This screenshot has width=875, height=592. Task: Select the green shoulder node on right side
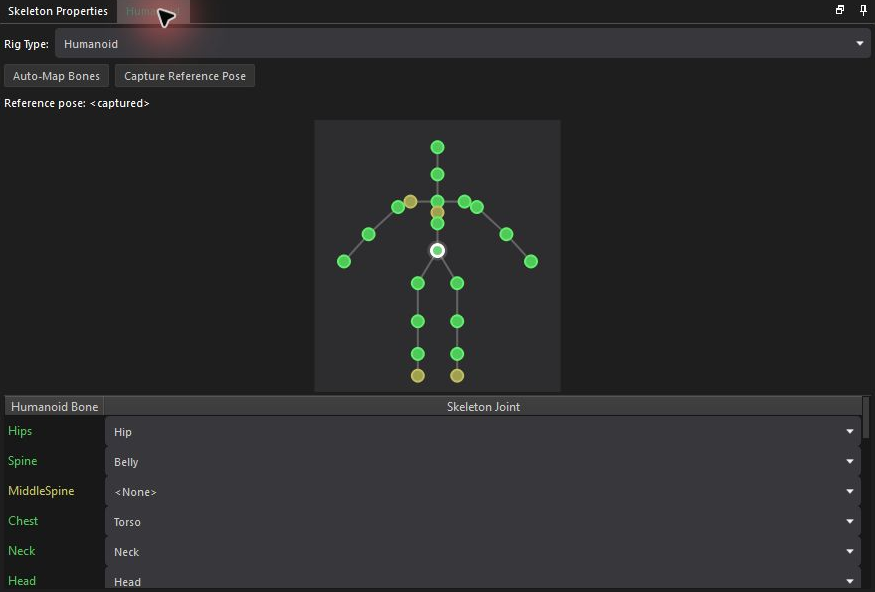[464, 201]
